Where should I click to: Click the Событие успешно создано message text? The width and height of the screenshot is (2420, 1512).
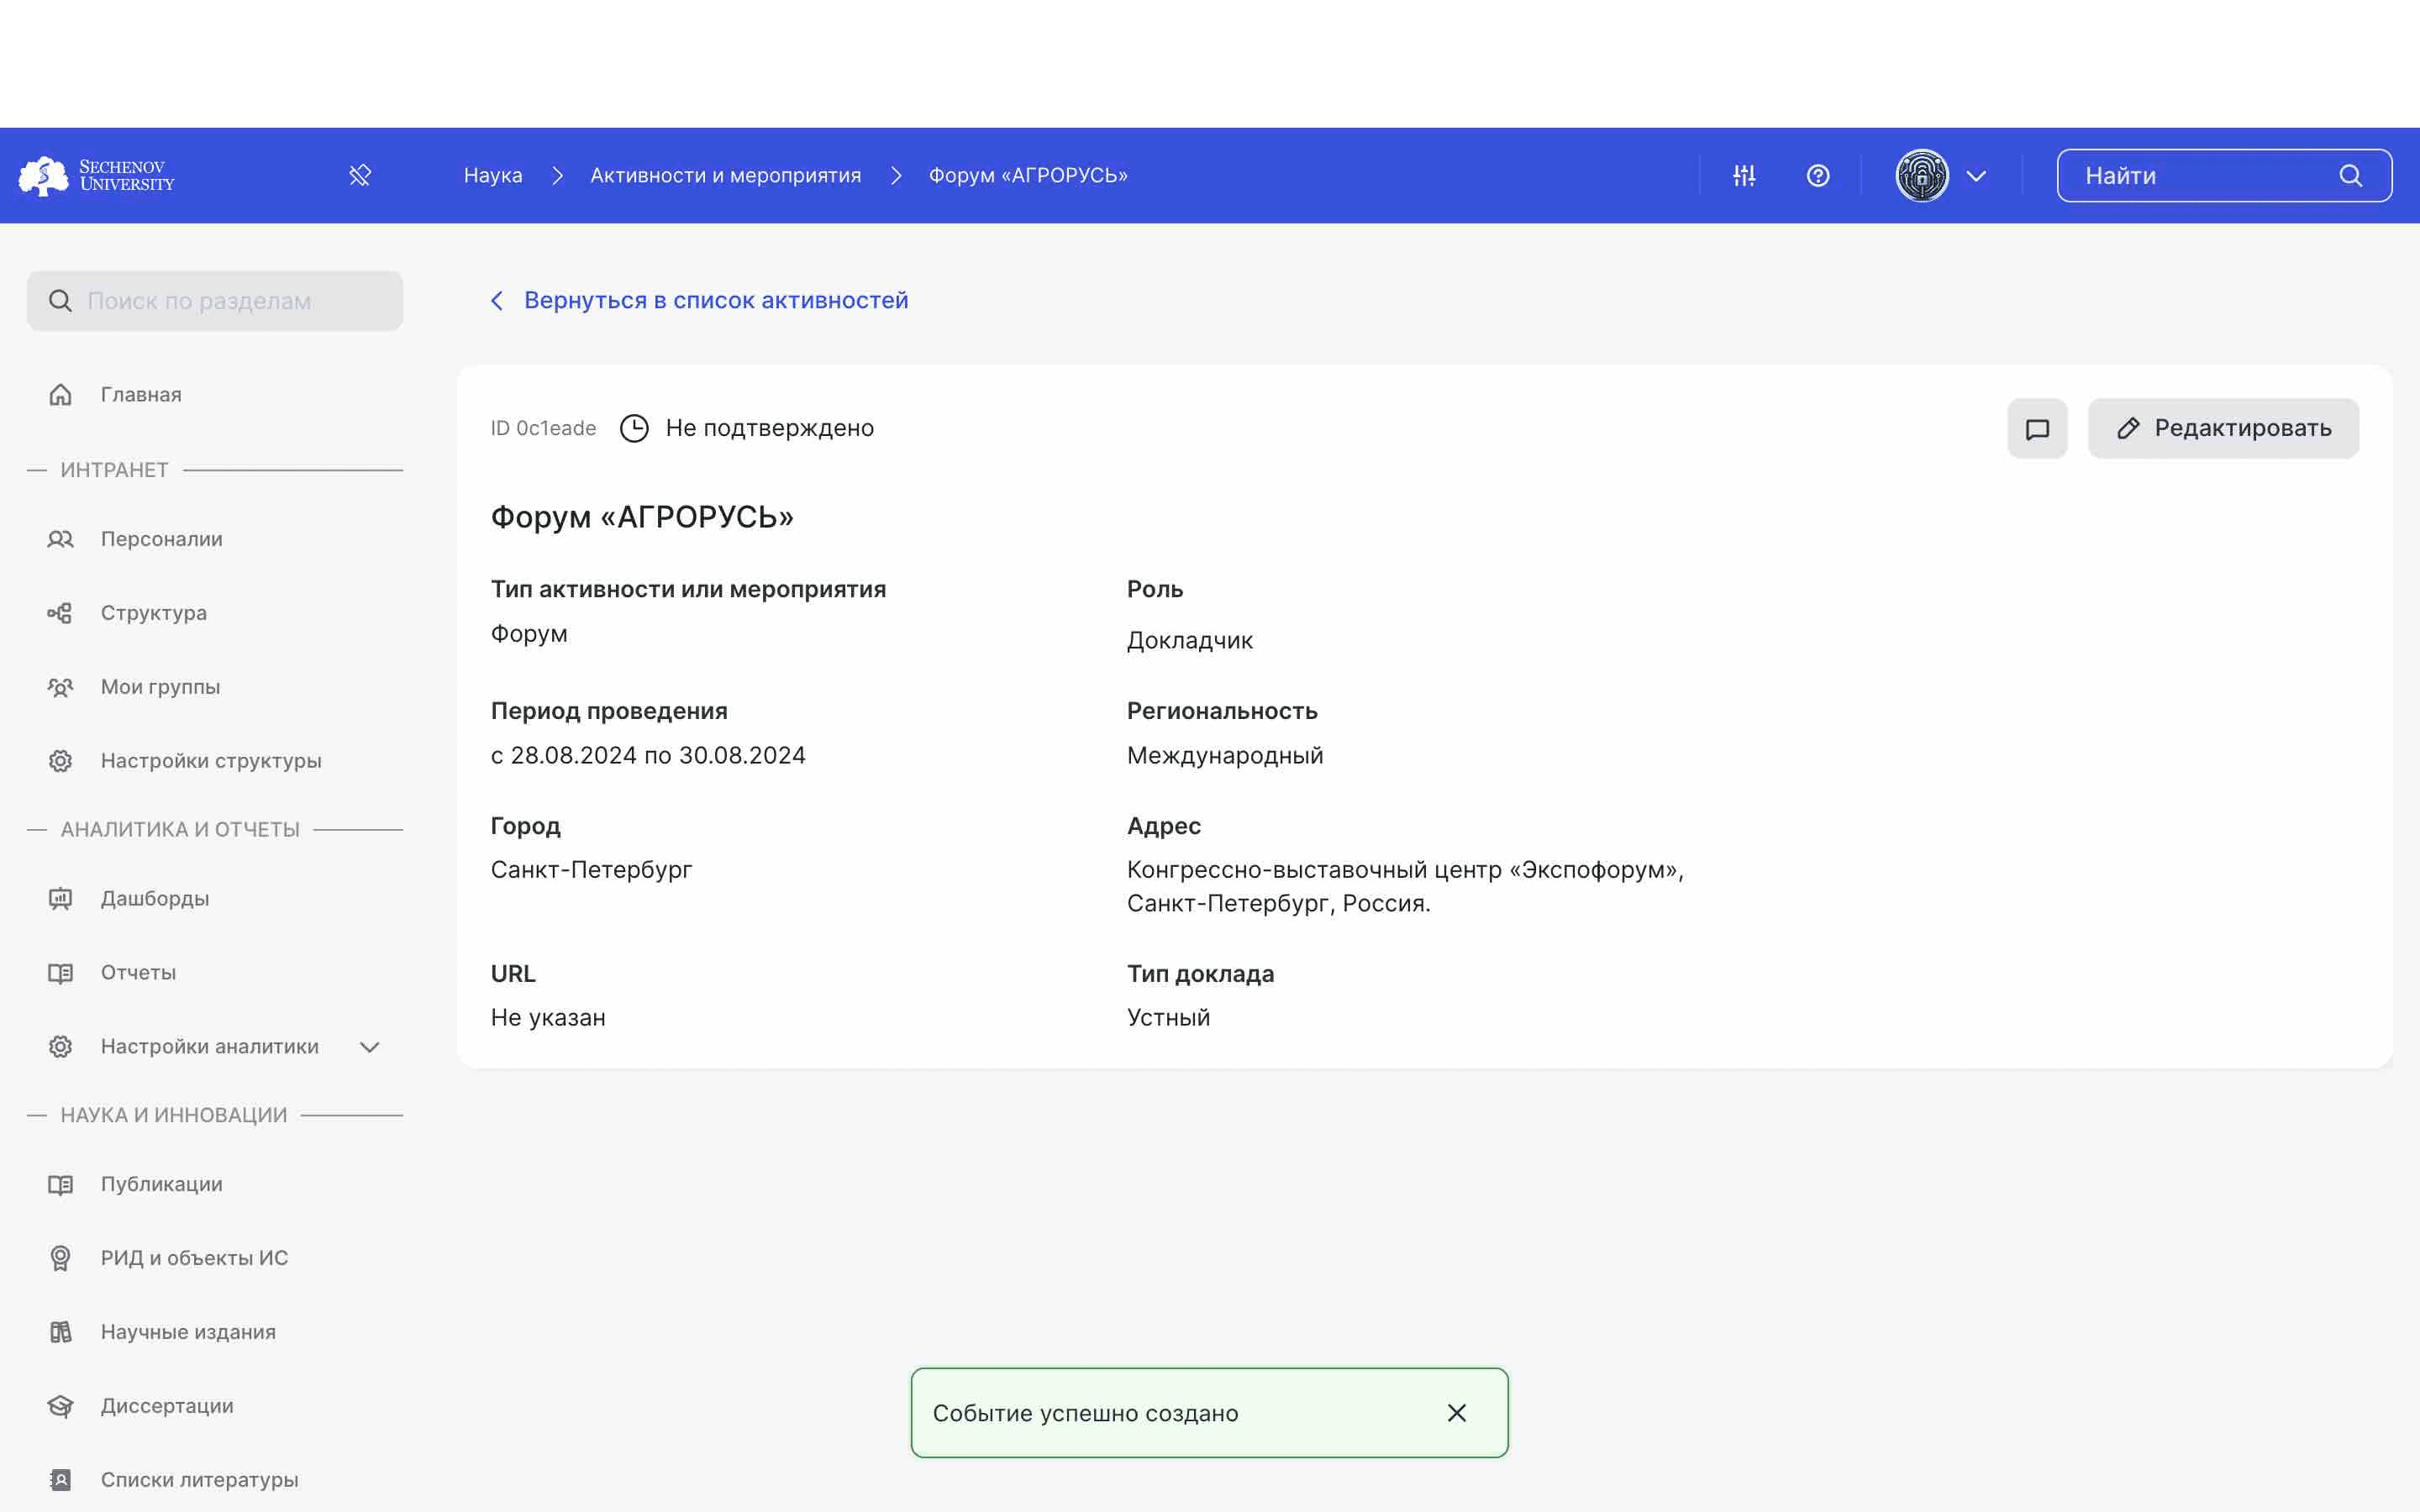(x=1085, y=1413)
